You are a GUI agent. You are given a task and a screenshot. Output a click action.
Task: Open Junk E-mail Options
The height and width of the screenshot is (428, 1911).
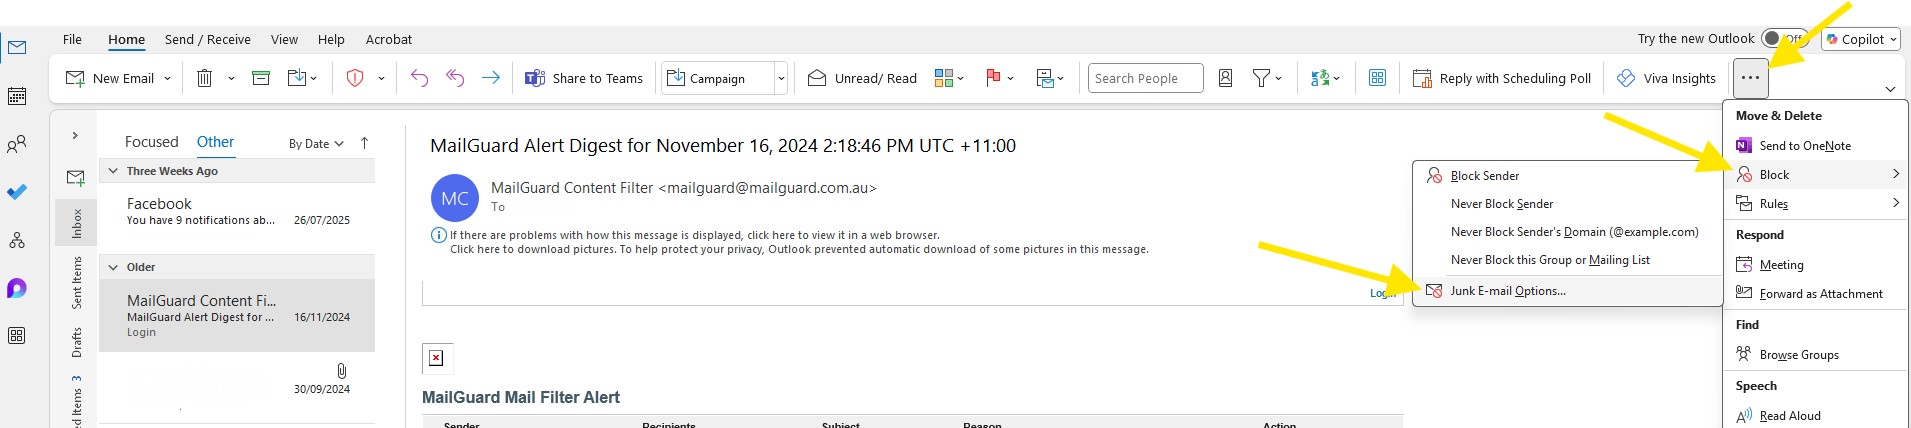pos(1567,291)
